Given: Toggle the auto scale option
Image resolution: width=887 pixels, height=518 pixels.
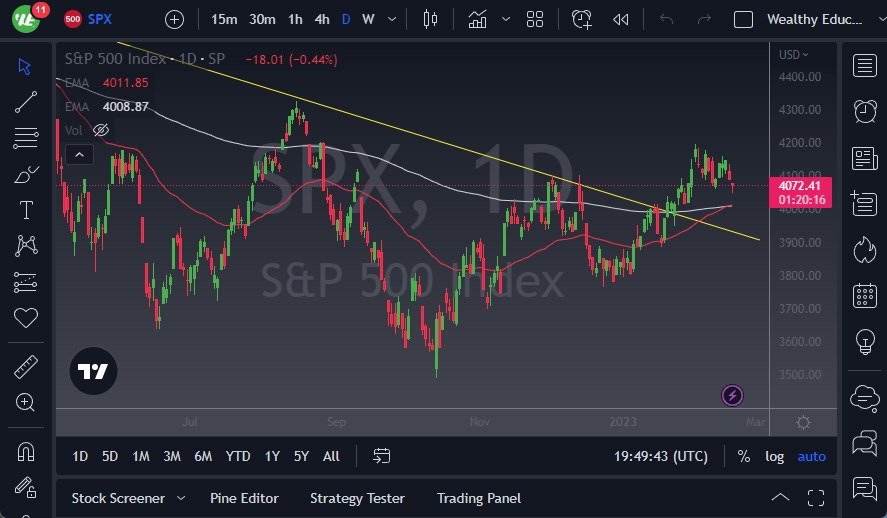Looking at the screenshot, I should click(811, 456).
